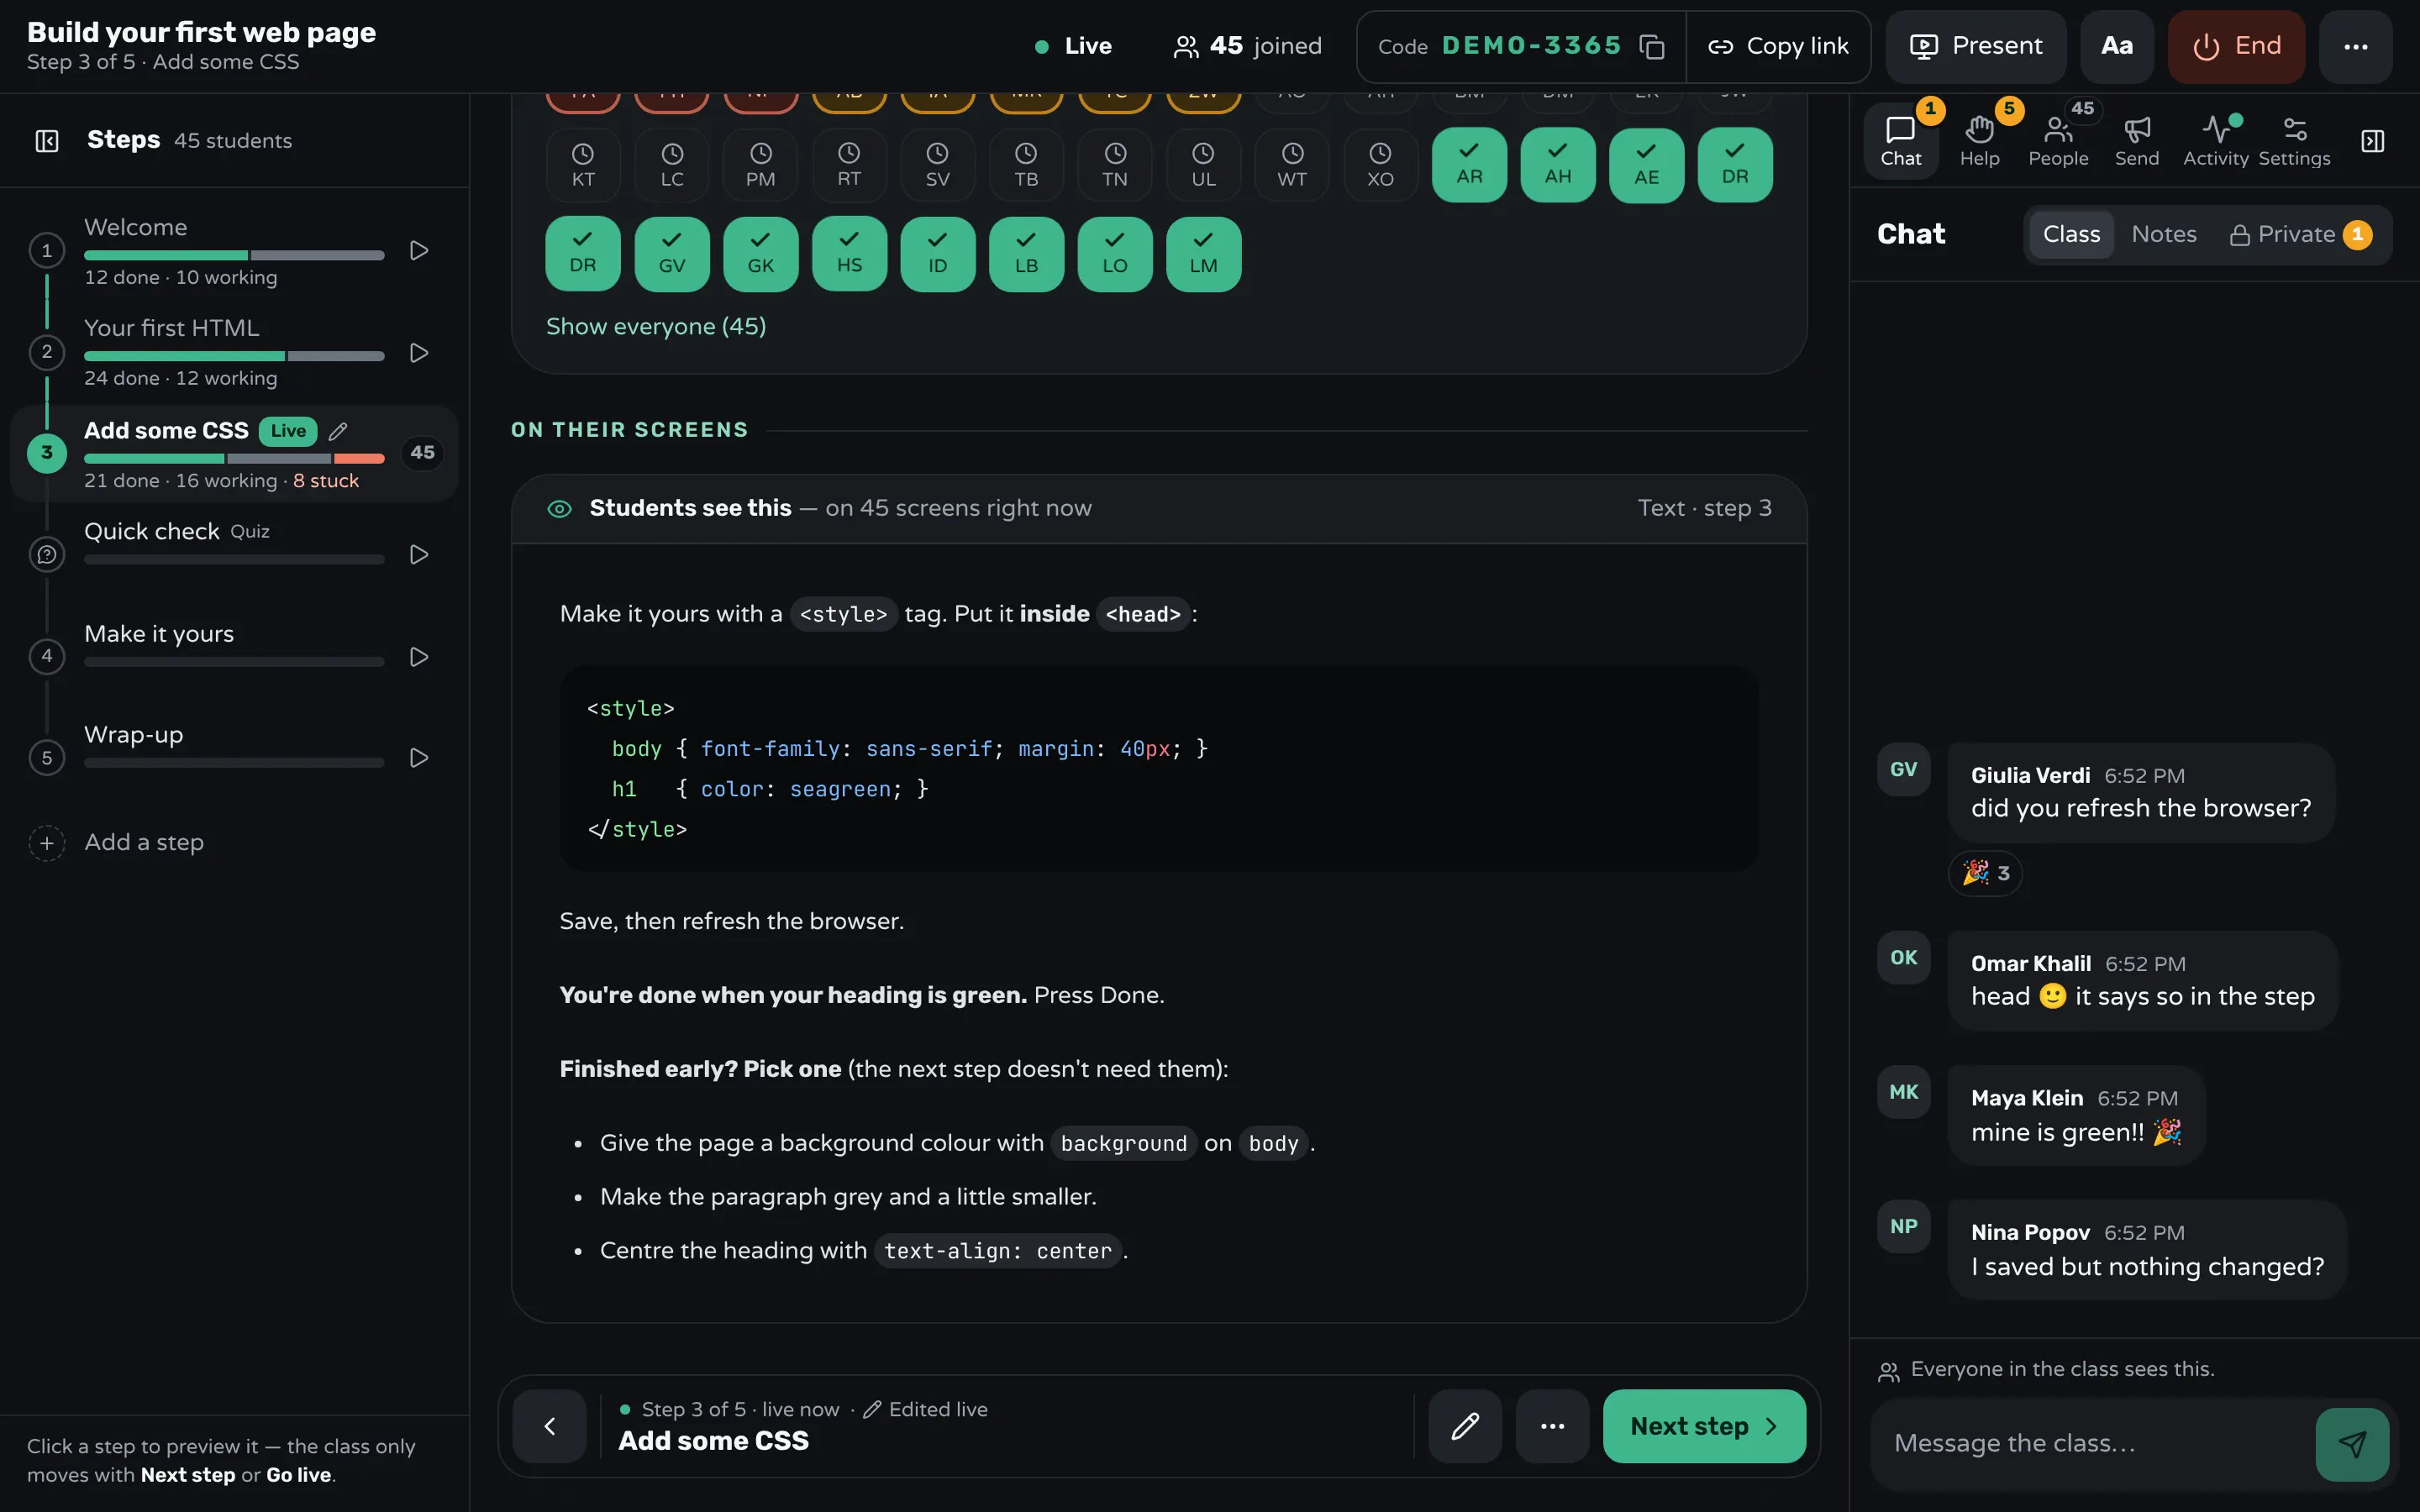Toggle the Students see this eye icon
This screenshot has height=1512, width=2420.
pyautogui.click(x=559, y=509)
